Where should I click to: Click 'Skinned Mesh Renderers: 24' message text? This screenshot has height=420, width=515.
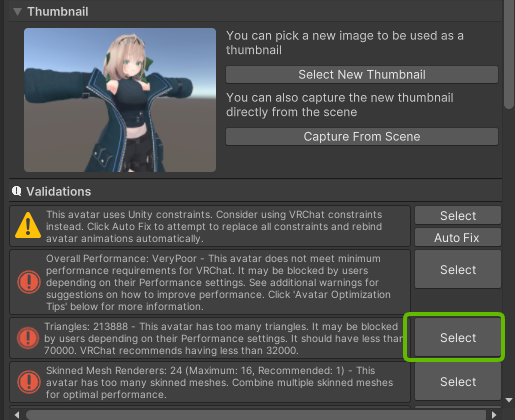pyautogui.click(x=219, y=382)
